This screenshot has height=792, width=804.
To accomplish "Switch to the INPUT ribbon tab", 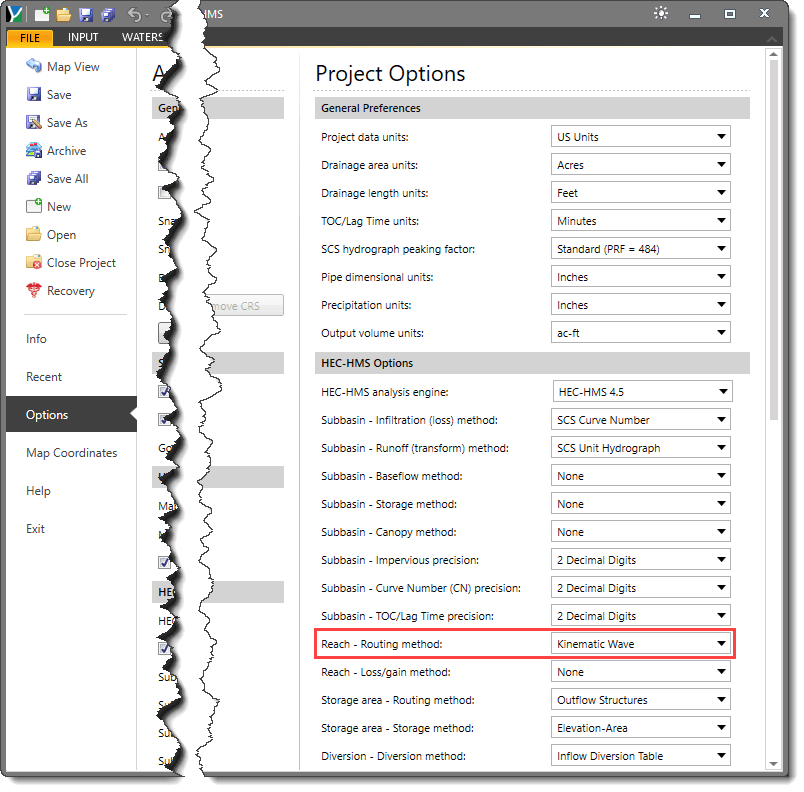I will tap(83, 36).
